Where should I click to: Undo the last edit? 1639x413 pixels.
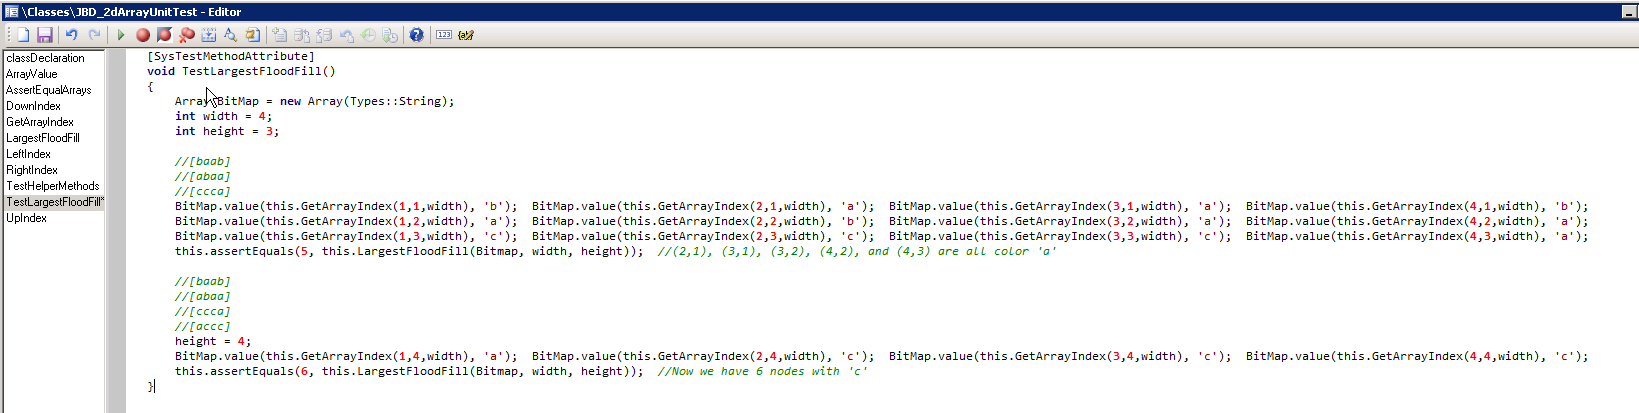(x=72, y=35)
